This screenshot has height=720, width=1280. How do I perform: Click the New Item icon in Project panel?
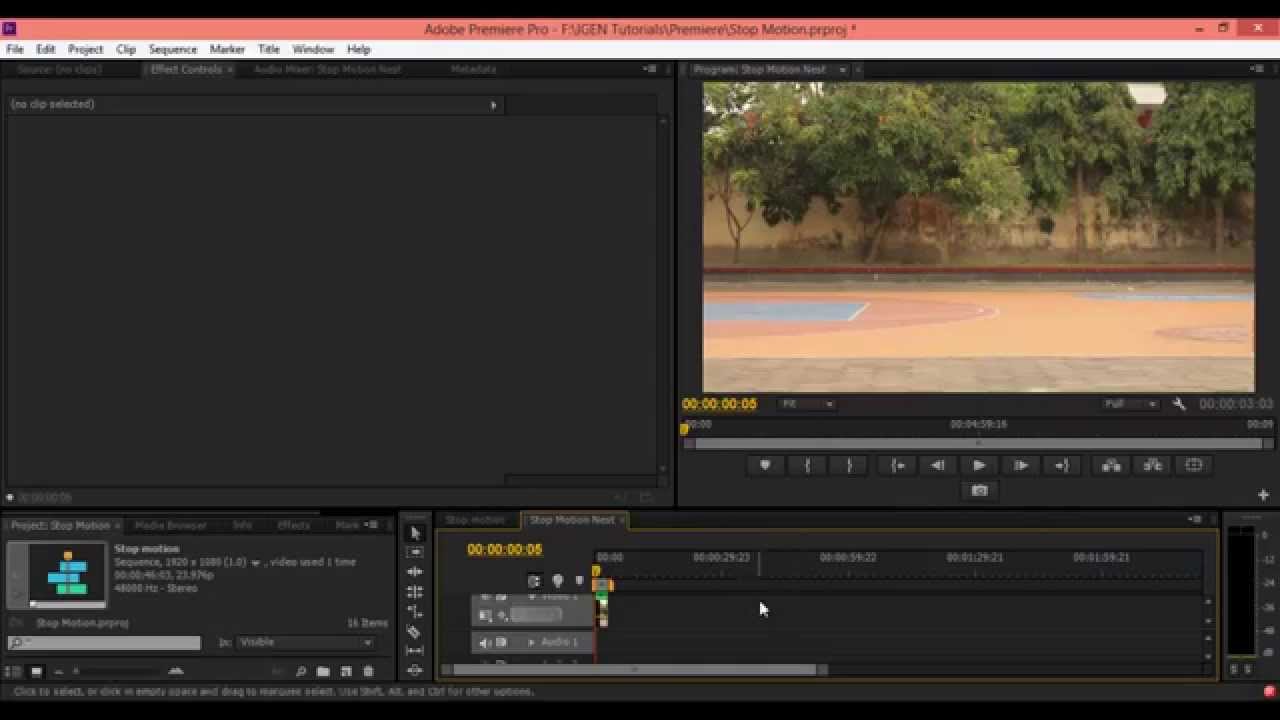346,671
